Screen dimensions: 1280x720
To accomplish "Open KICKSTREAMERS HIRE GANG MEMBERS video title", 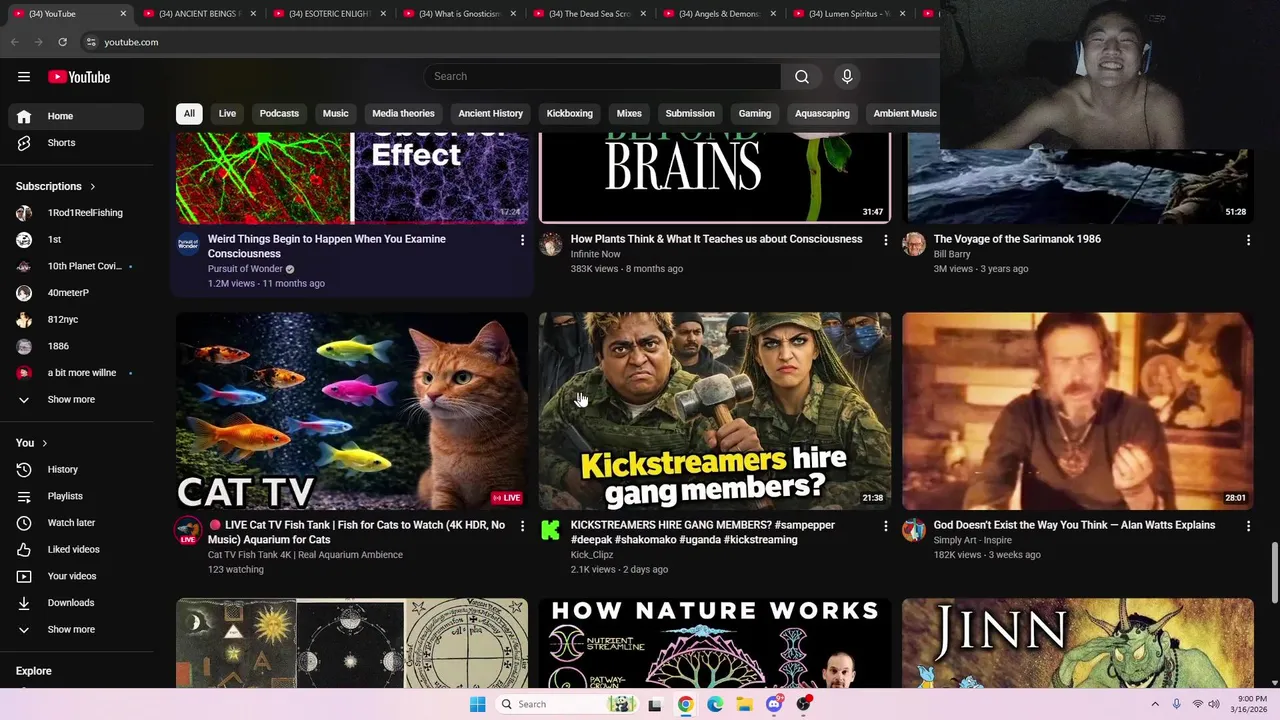I will [x=702, y=532].
